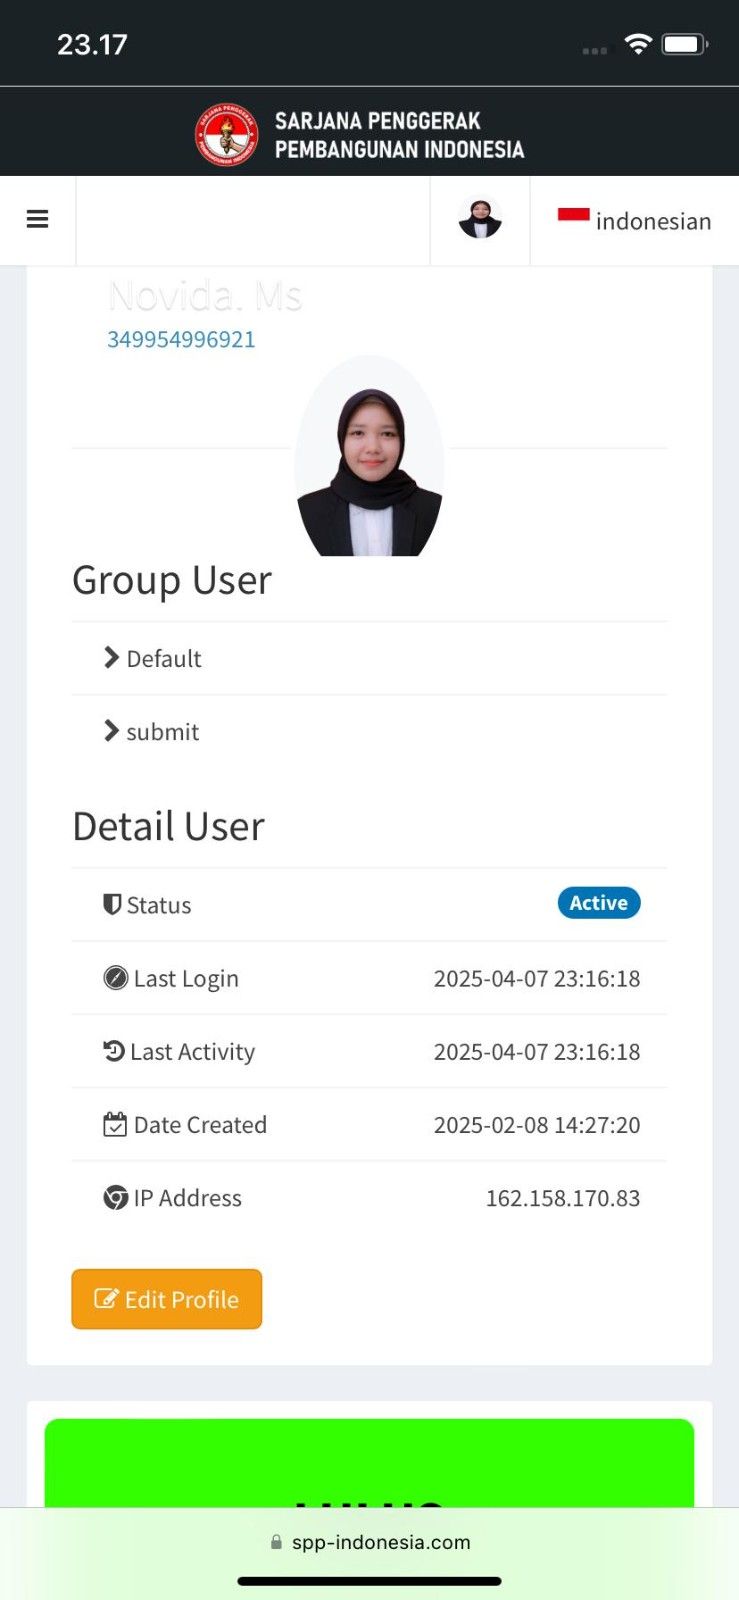Tap the compass icon beside Last Login

pyautogui.click(x=116, y=978)
